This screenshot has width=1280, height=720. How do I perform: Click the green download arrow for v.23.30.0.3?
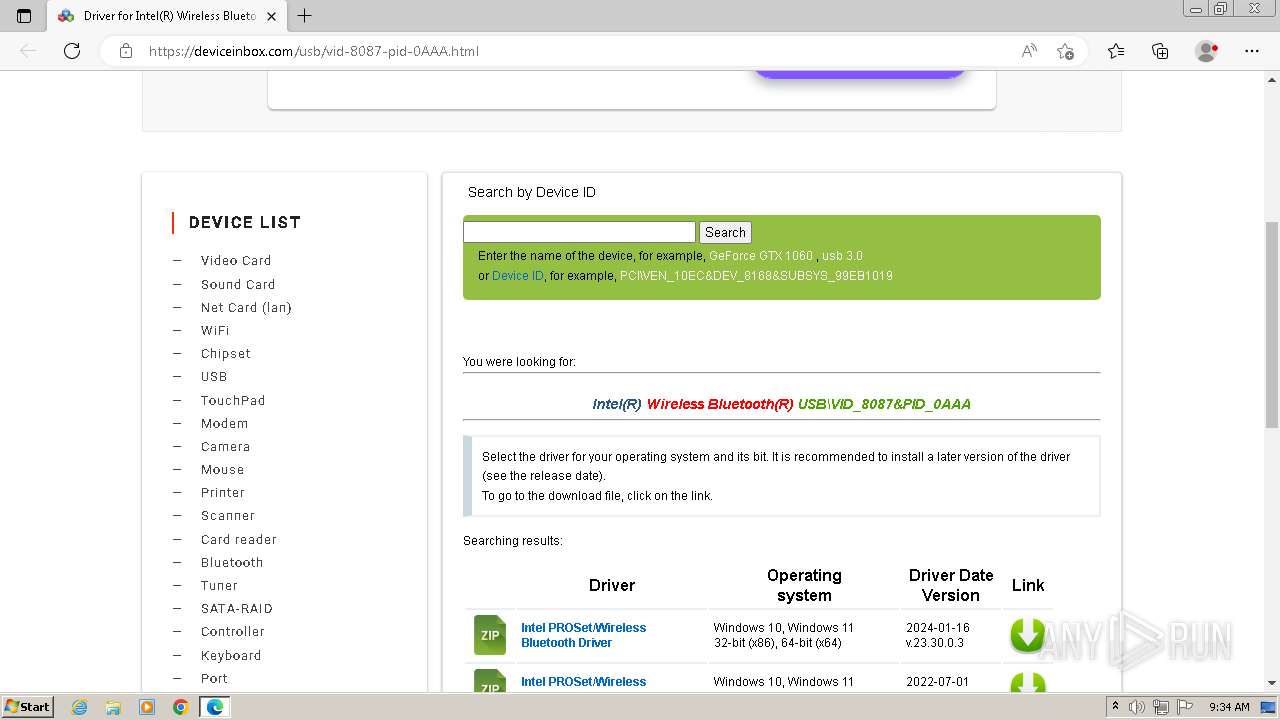(x=1027, y=635)
